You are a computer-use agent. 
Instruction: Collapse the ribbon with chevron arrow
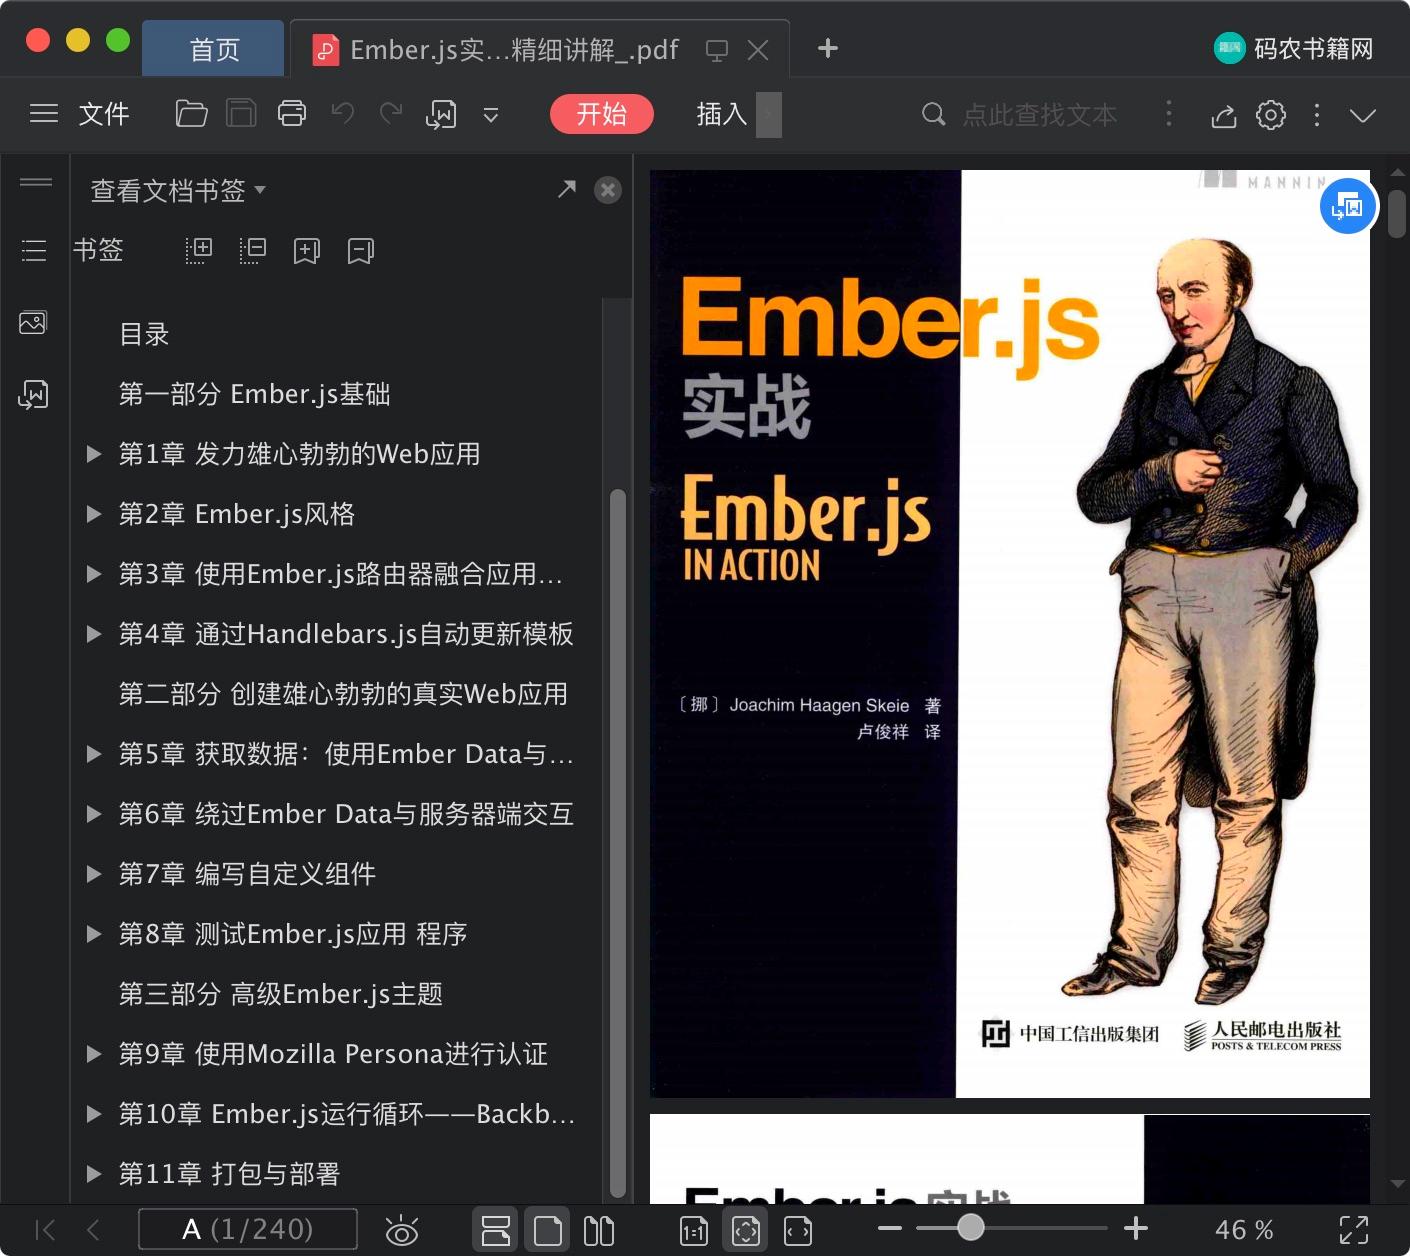pos(1363,115)
